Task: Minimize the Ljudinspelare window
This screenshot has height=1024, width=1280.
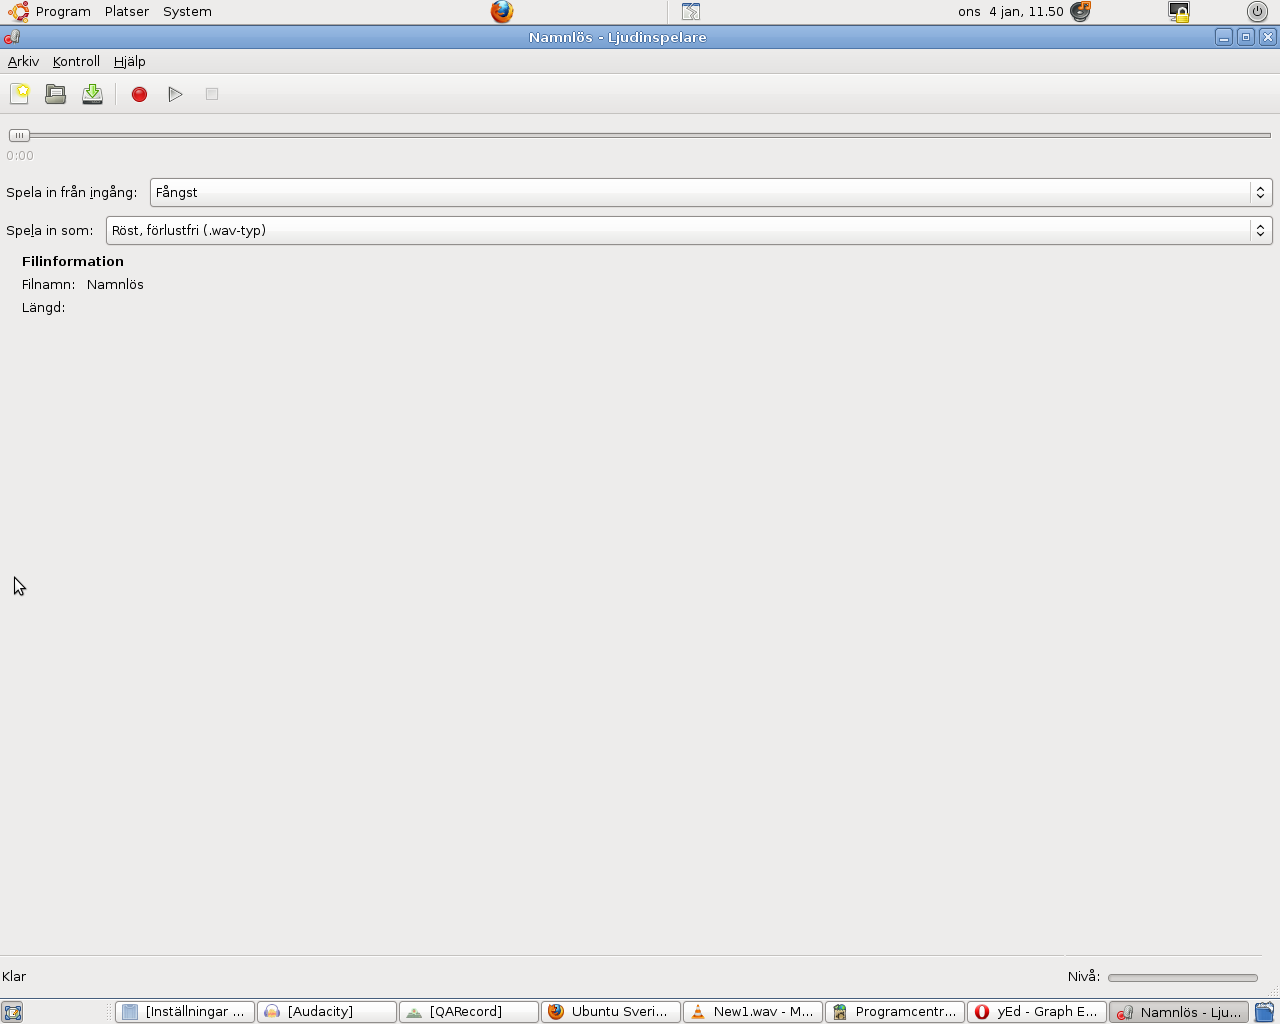Action: click(x=1224, y=37)
